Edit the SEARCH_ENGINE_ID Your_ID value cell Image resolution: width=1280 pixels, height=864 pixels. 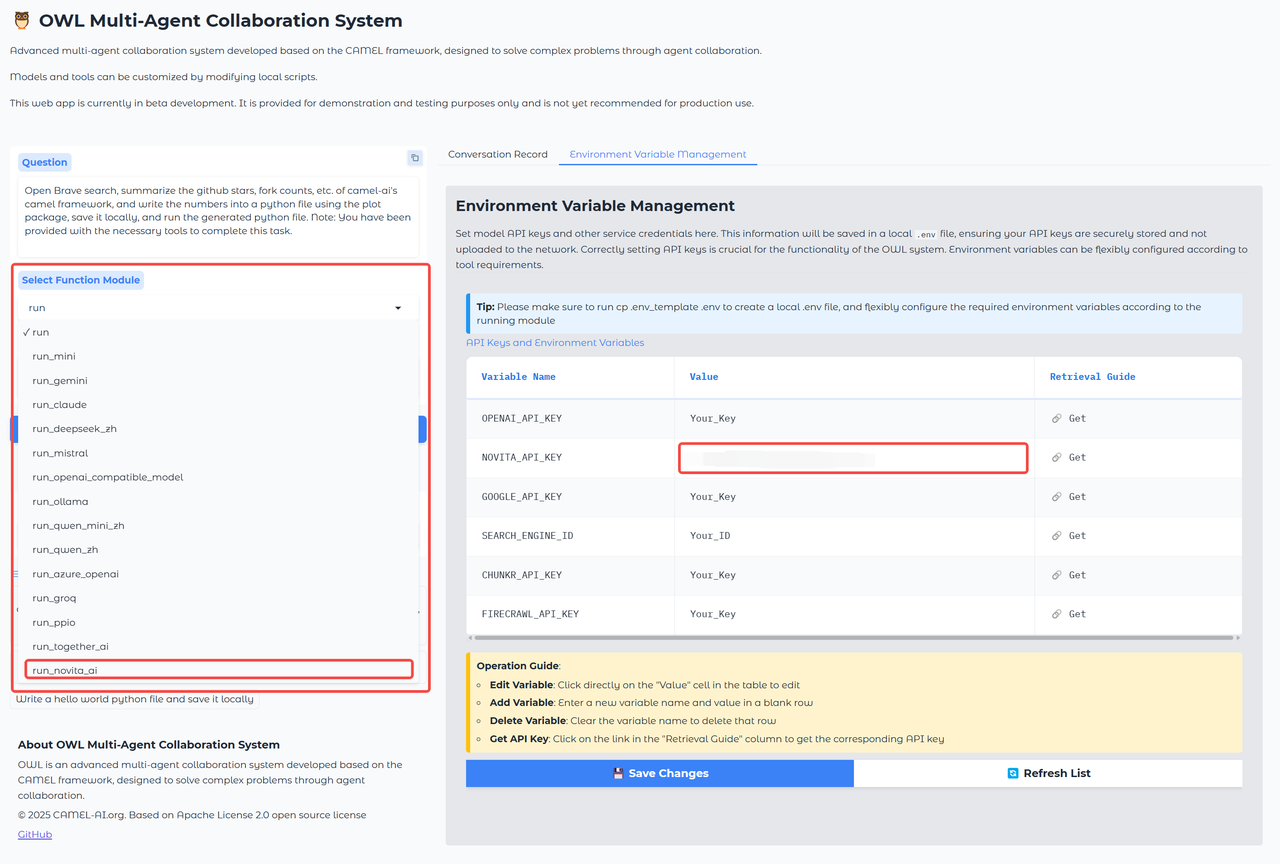pos(854,535)
